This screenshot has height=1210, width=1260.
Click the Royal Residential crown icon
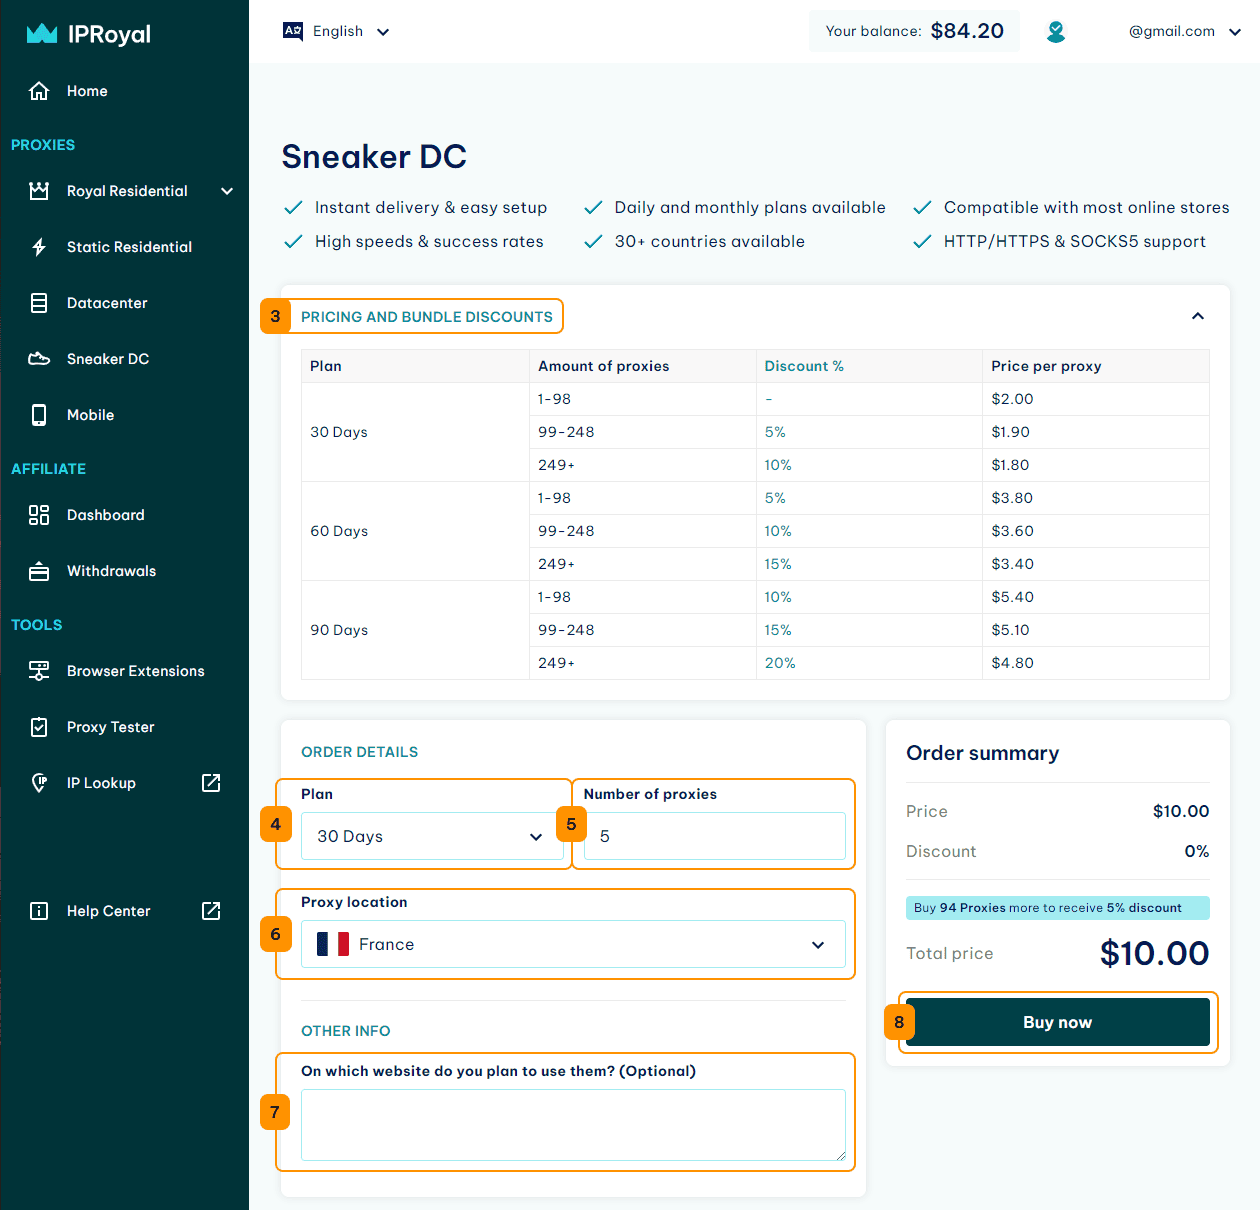(x=39, y=191)
